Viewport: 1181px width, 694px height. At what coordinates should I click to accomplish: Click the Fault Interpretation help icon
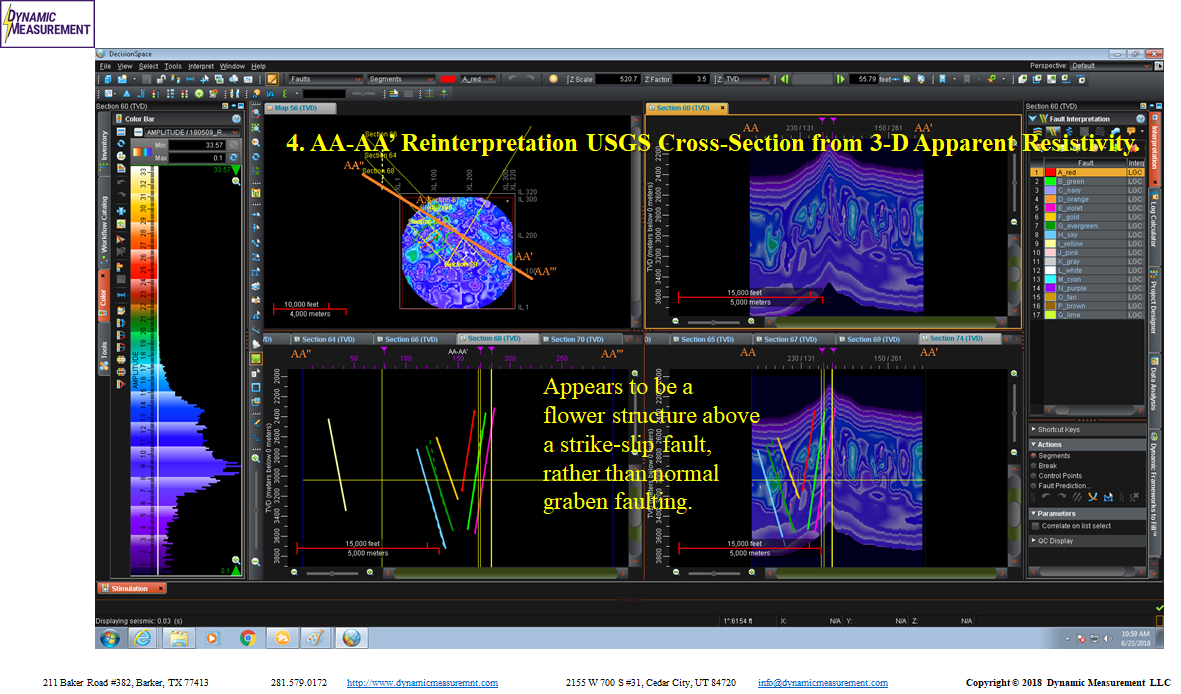click(1140, 119)
